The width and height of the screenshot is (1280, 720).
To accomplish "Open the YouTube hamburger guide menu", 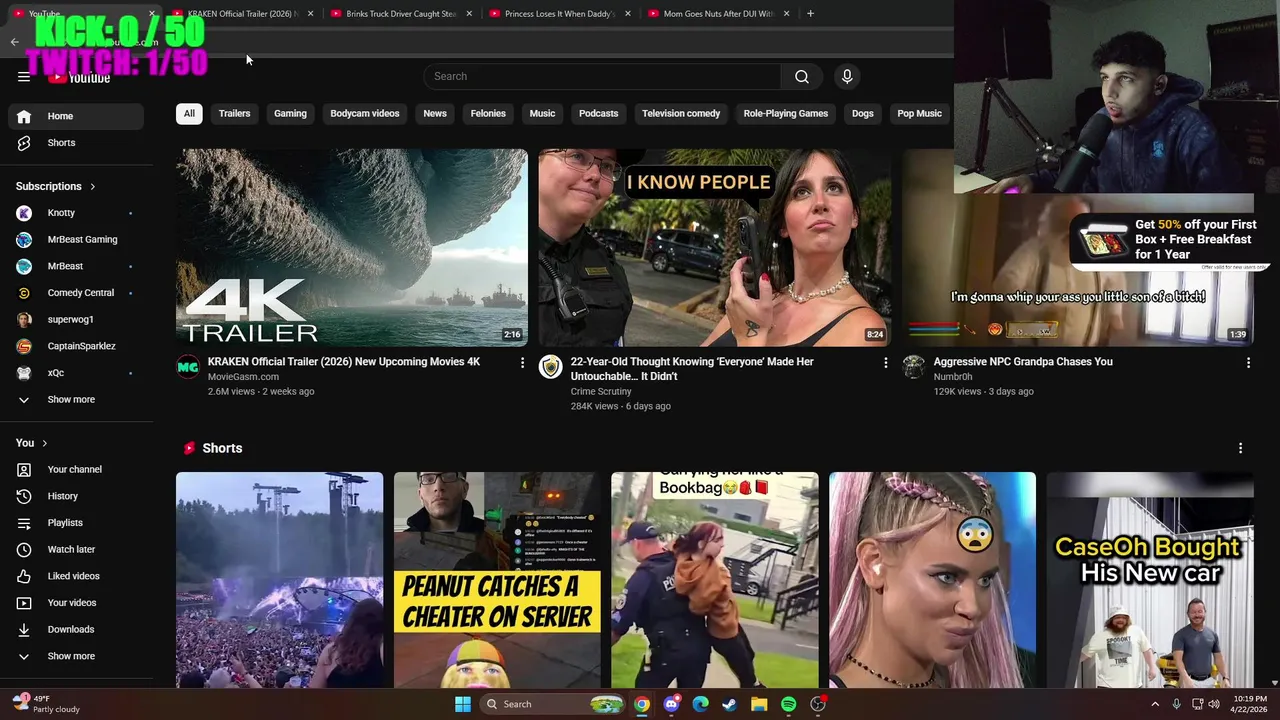I will tap(24, 76).
